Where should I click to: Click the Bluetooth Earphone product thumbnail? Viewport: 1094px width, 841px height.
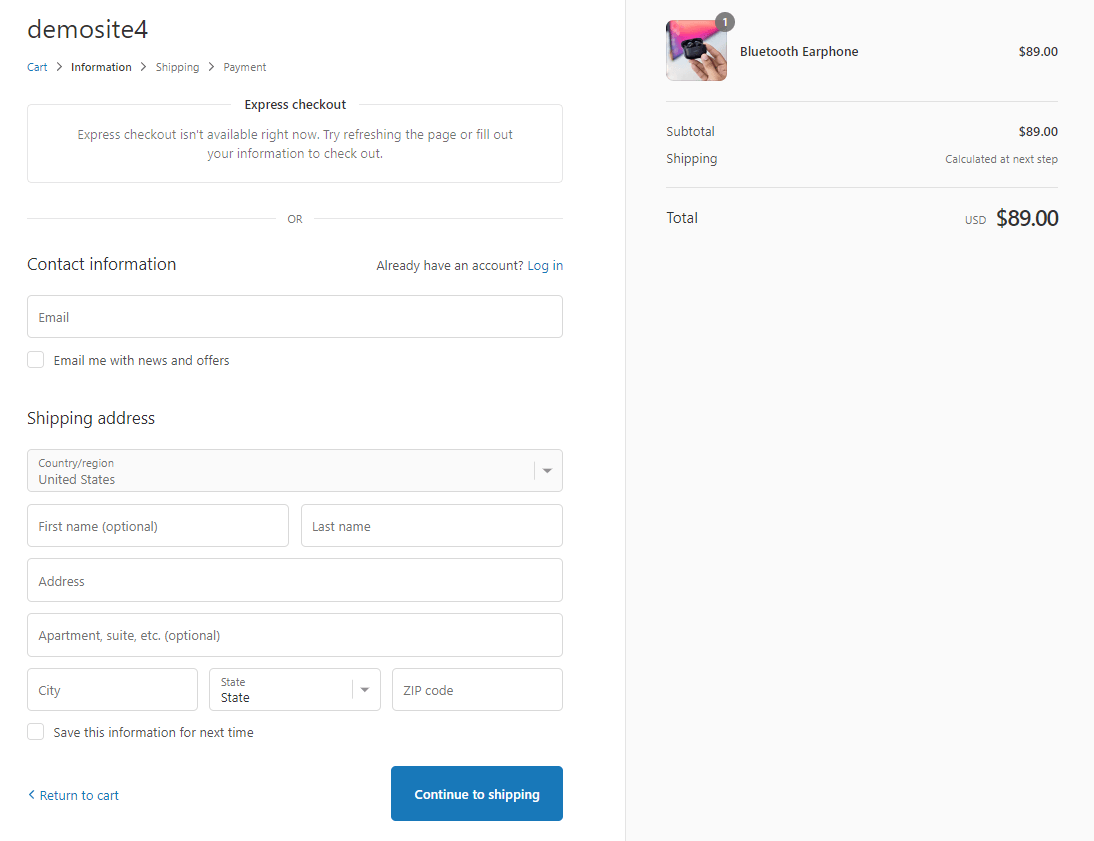click(696, 50)
